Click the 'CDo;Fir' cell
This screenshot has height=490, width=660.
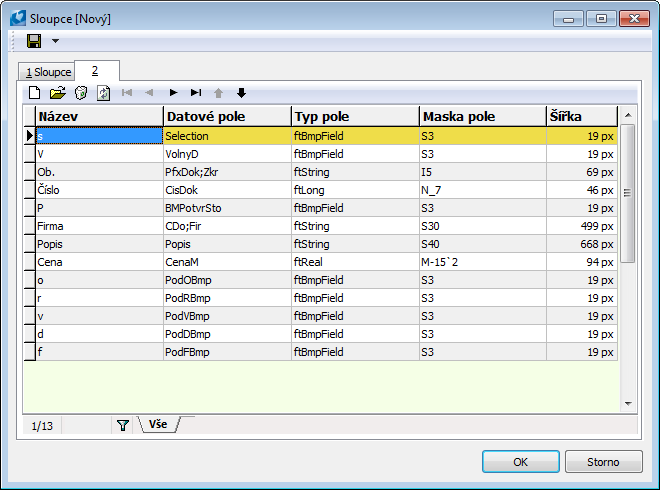pyautogui.click(x=227, y=226)
